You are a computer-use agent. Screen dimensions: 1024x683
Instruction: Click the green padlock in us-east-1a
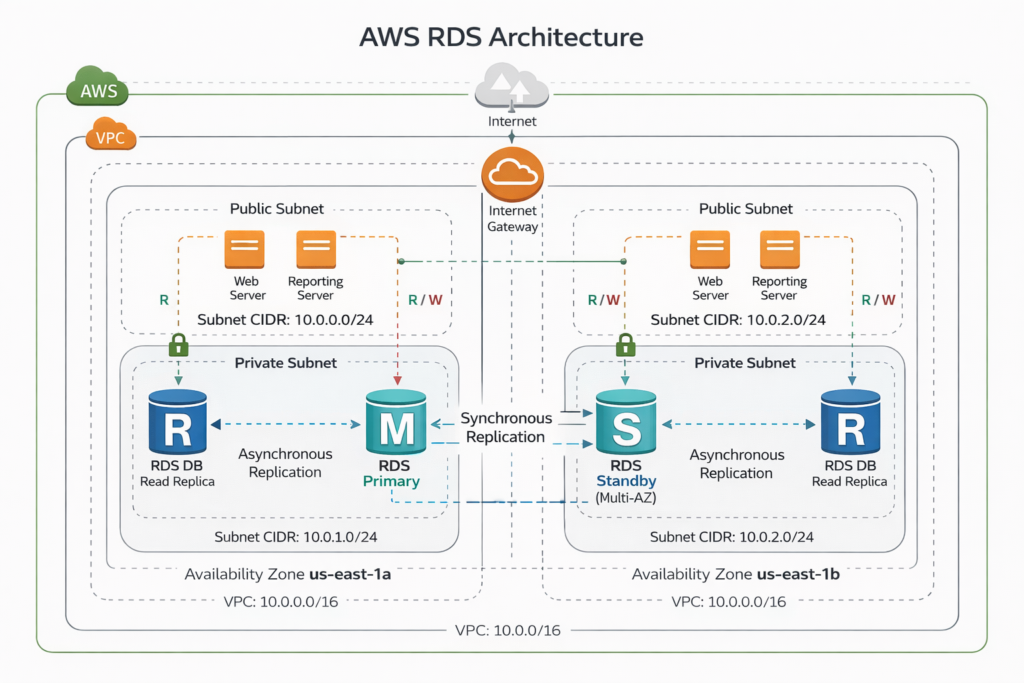pyautogui.click(x=179, y=346)
